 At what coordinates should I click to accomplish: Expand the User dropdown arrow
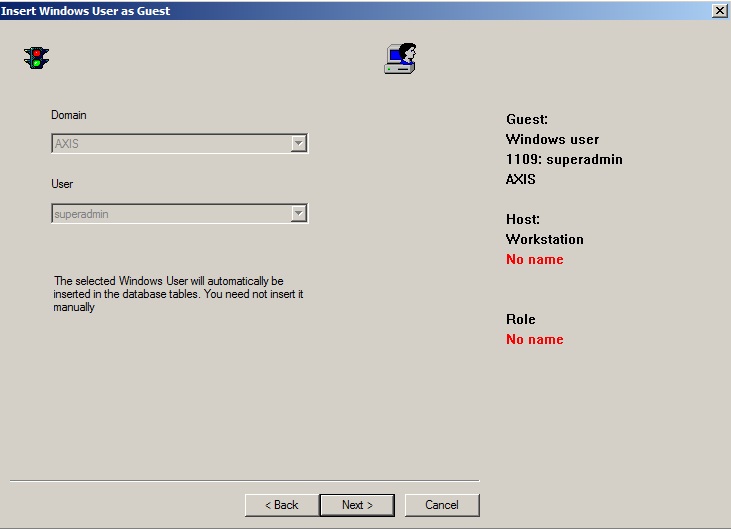coord(298,213)
